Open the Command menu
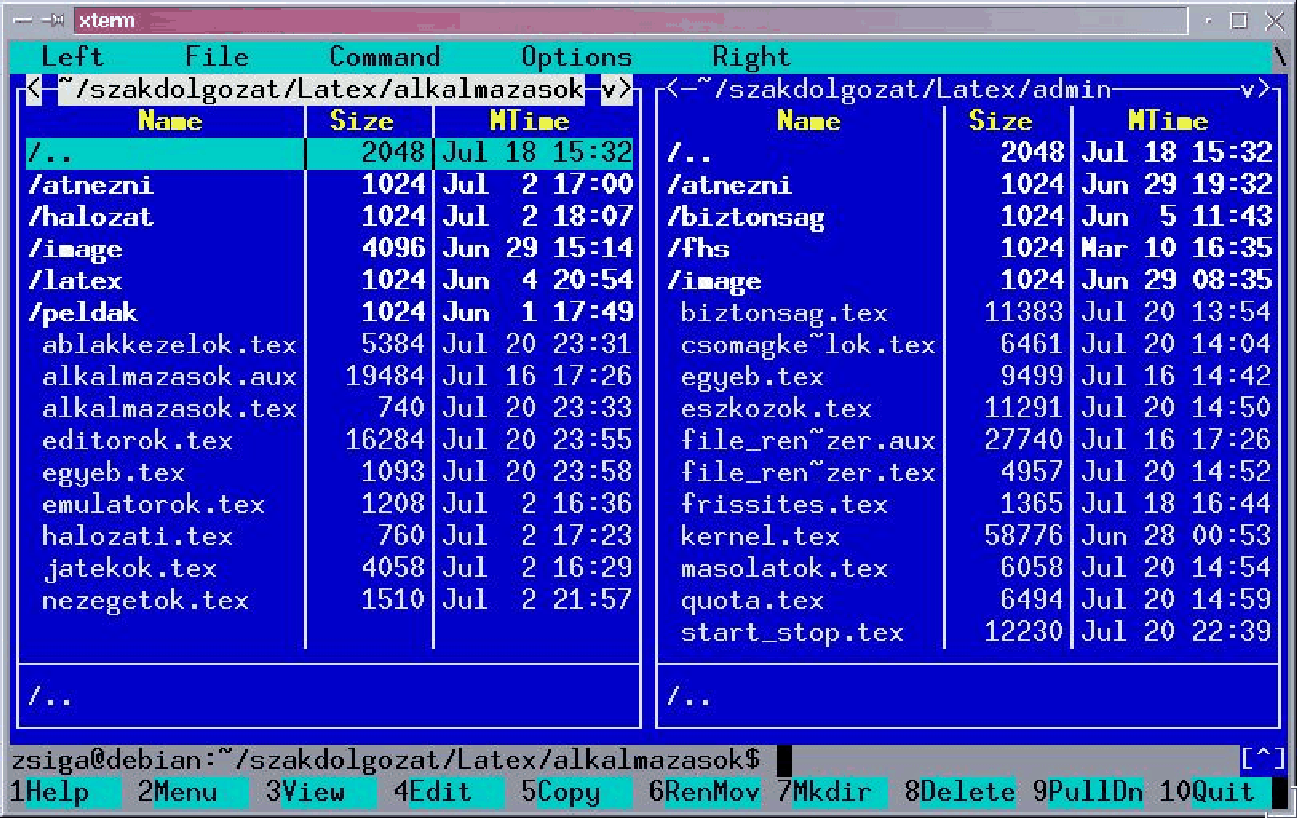 384,57
